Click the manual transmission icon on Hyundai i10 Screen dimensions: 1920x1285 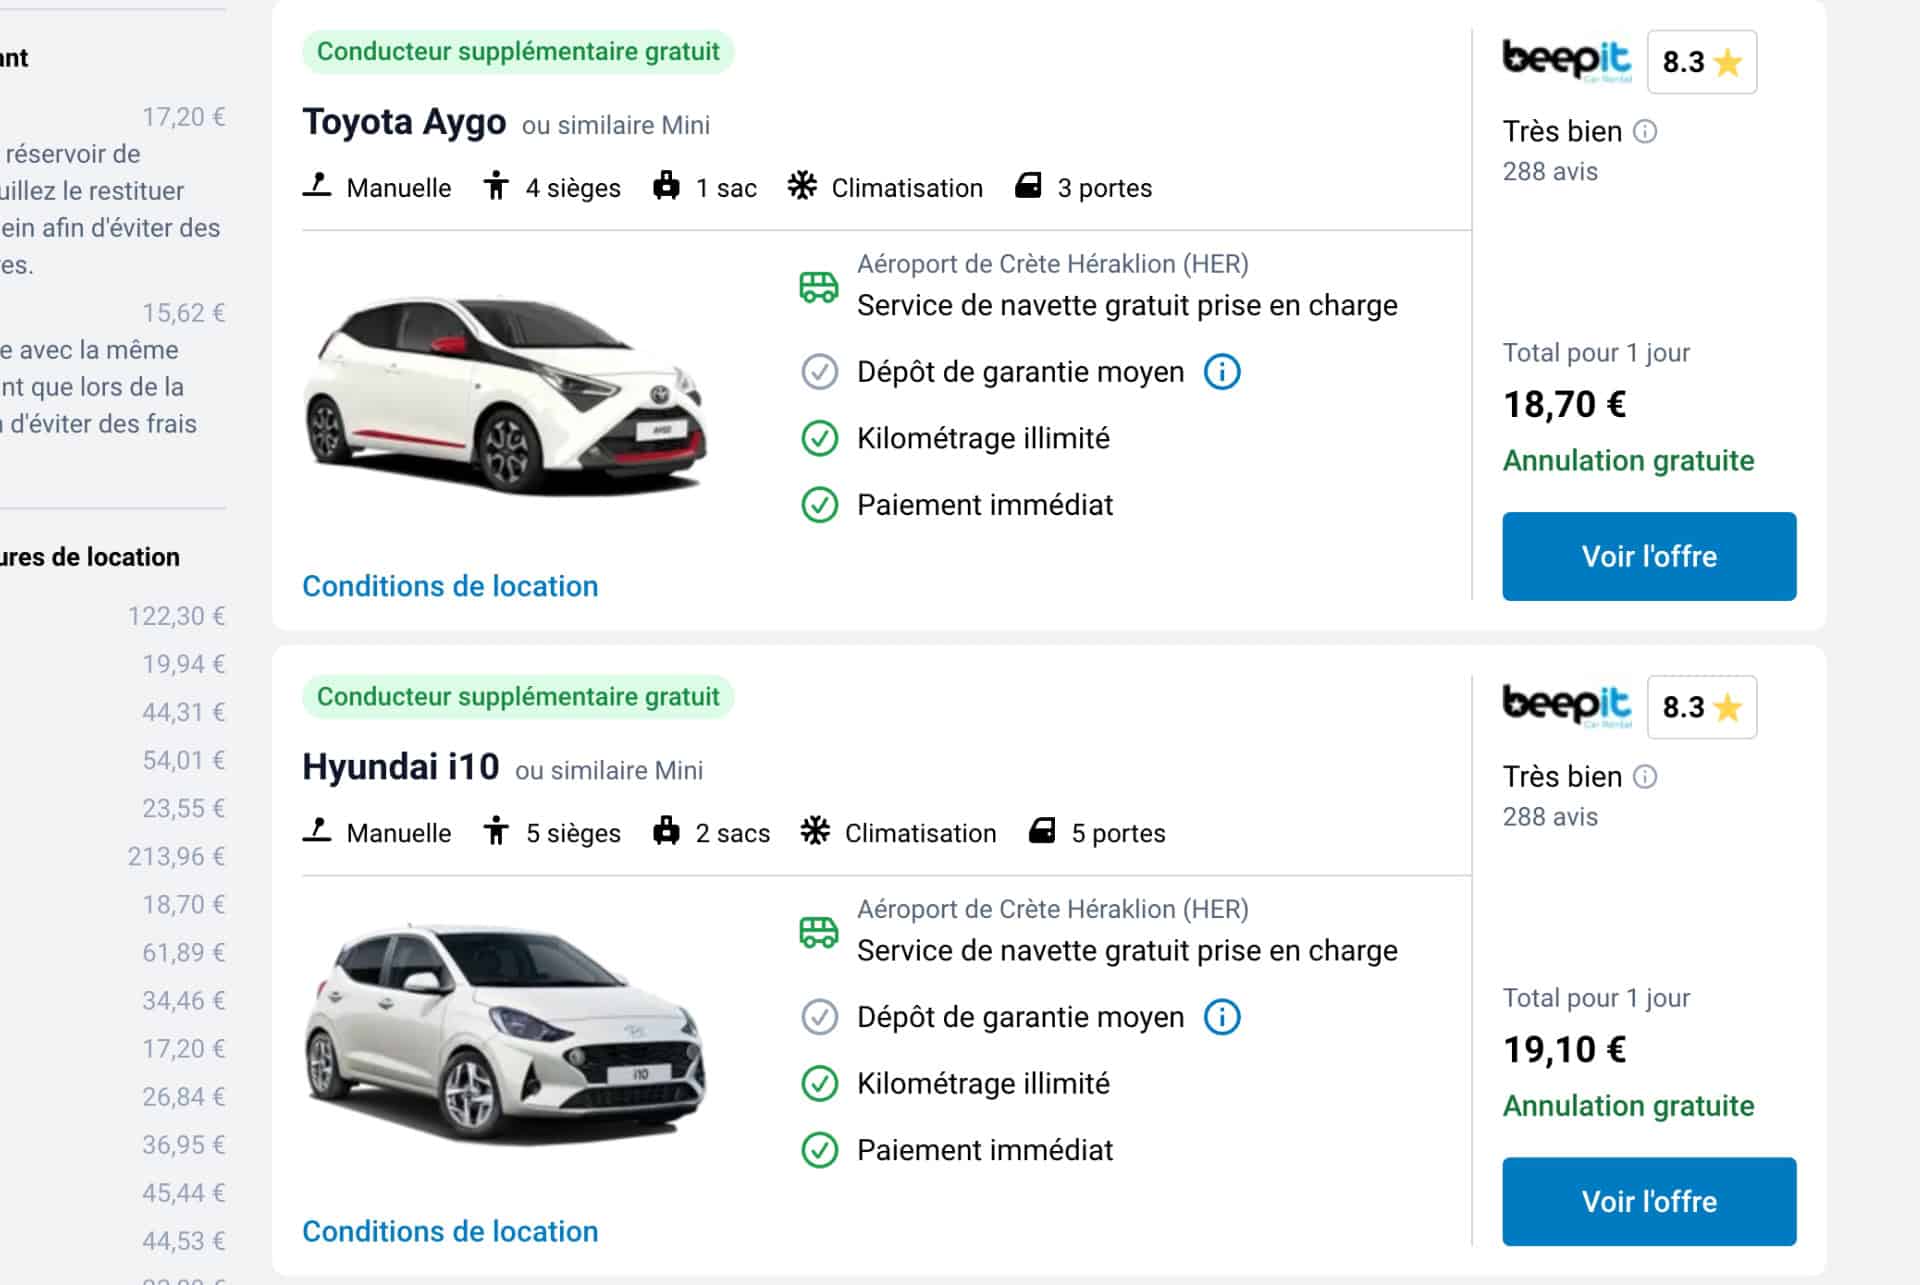point(315,830)
